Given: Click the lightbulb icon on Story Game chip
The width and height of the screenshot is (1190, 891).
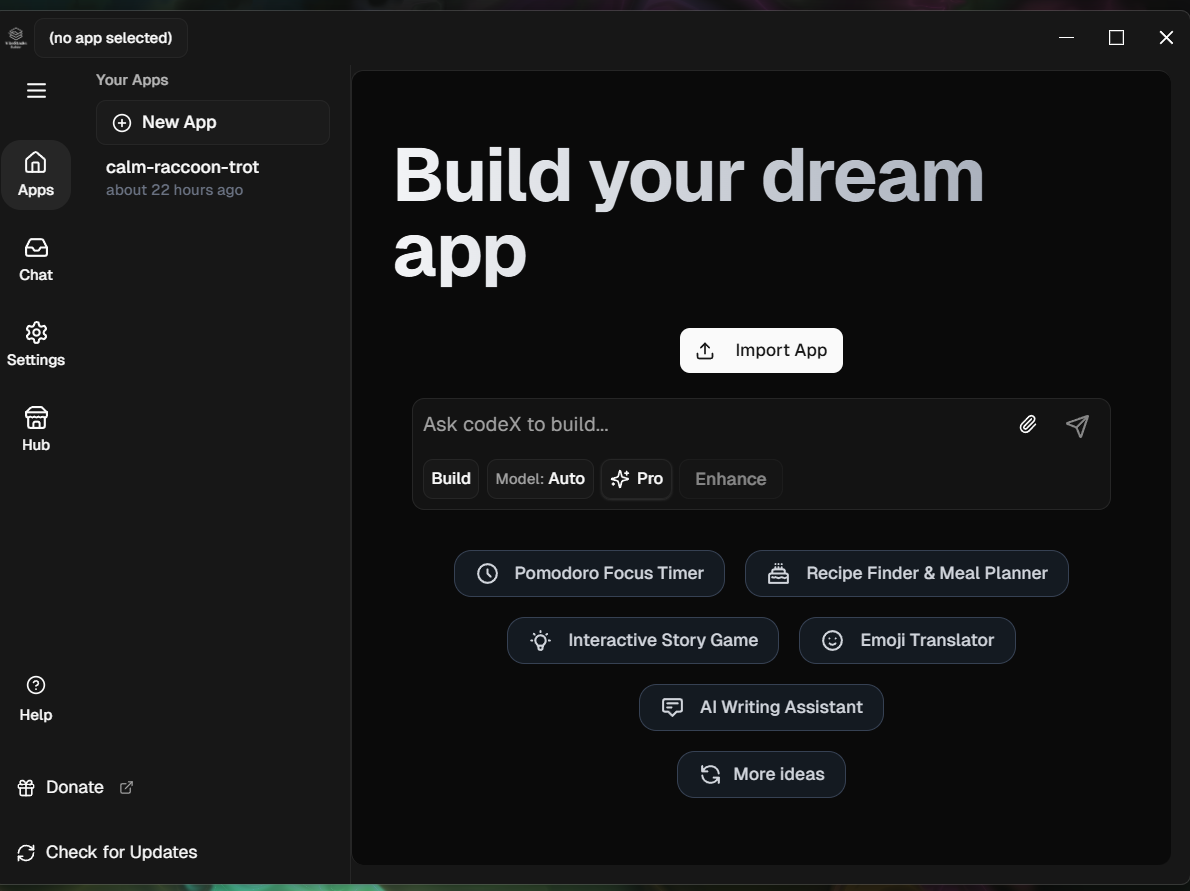Looking at the screenshot, I should point(540,641).
